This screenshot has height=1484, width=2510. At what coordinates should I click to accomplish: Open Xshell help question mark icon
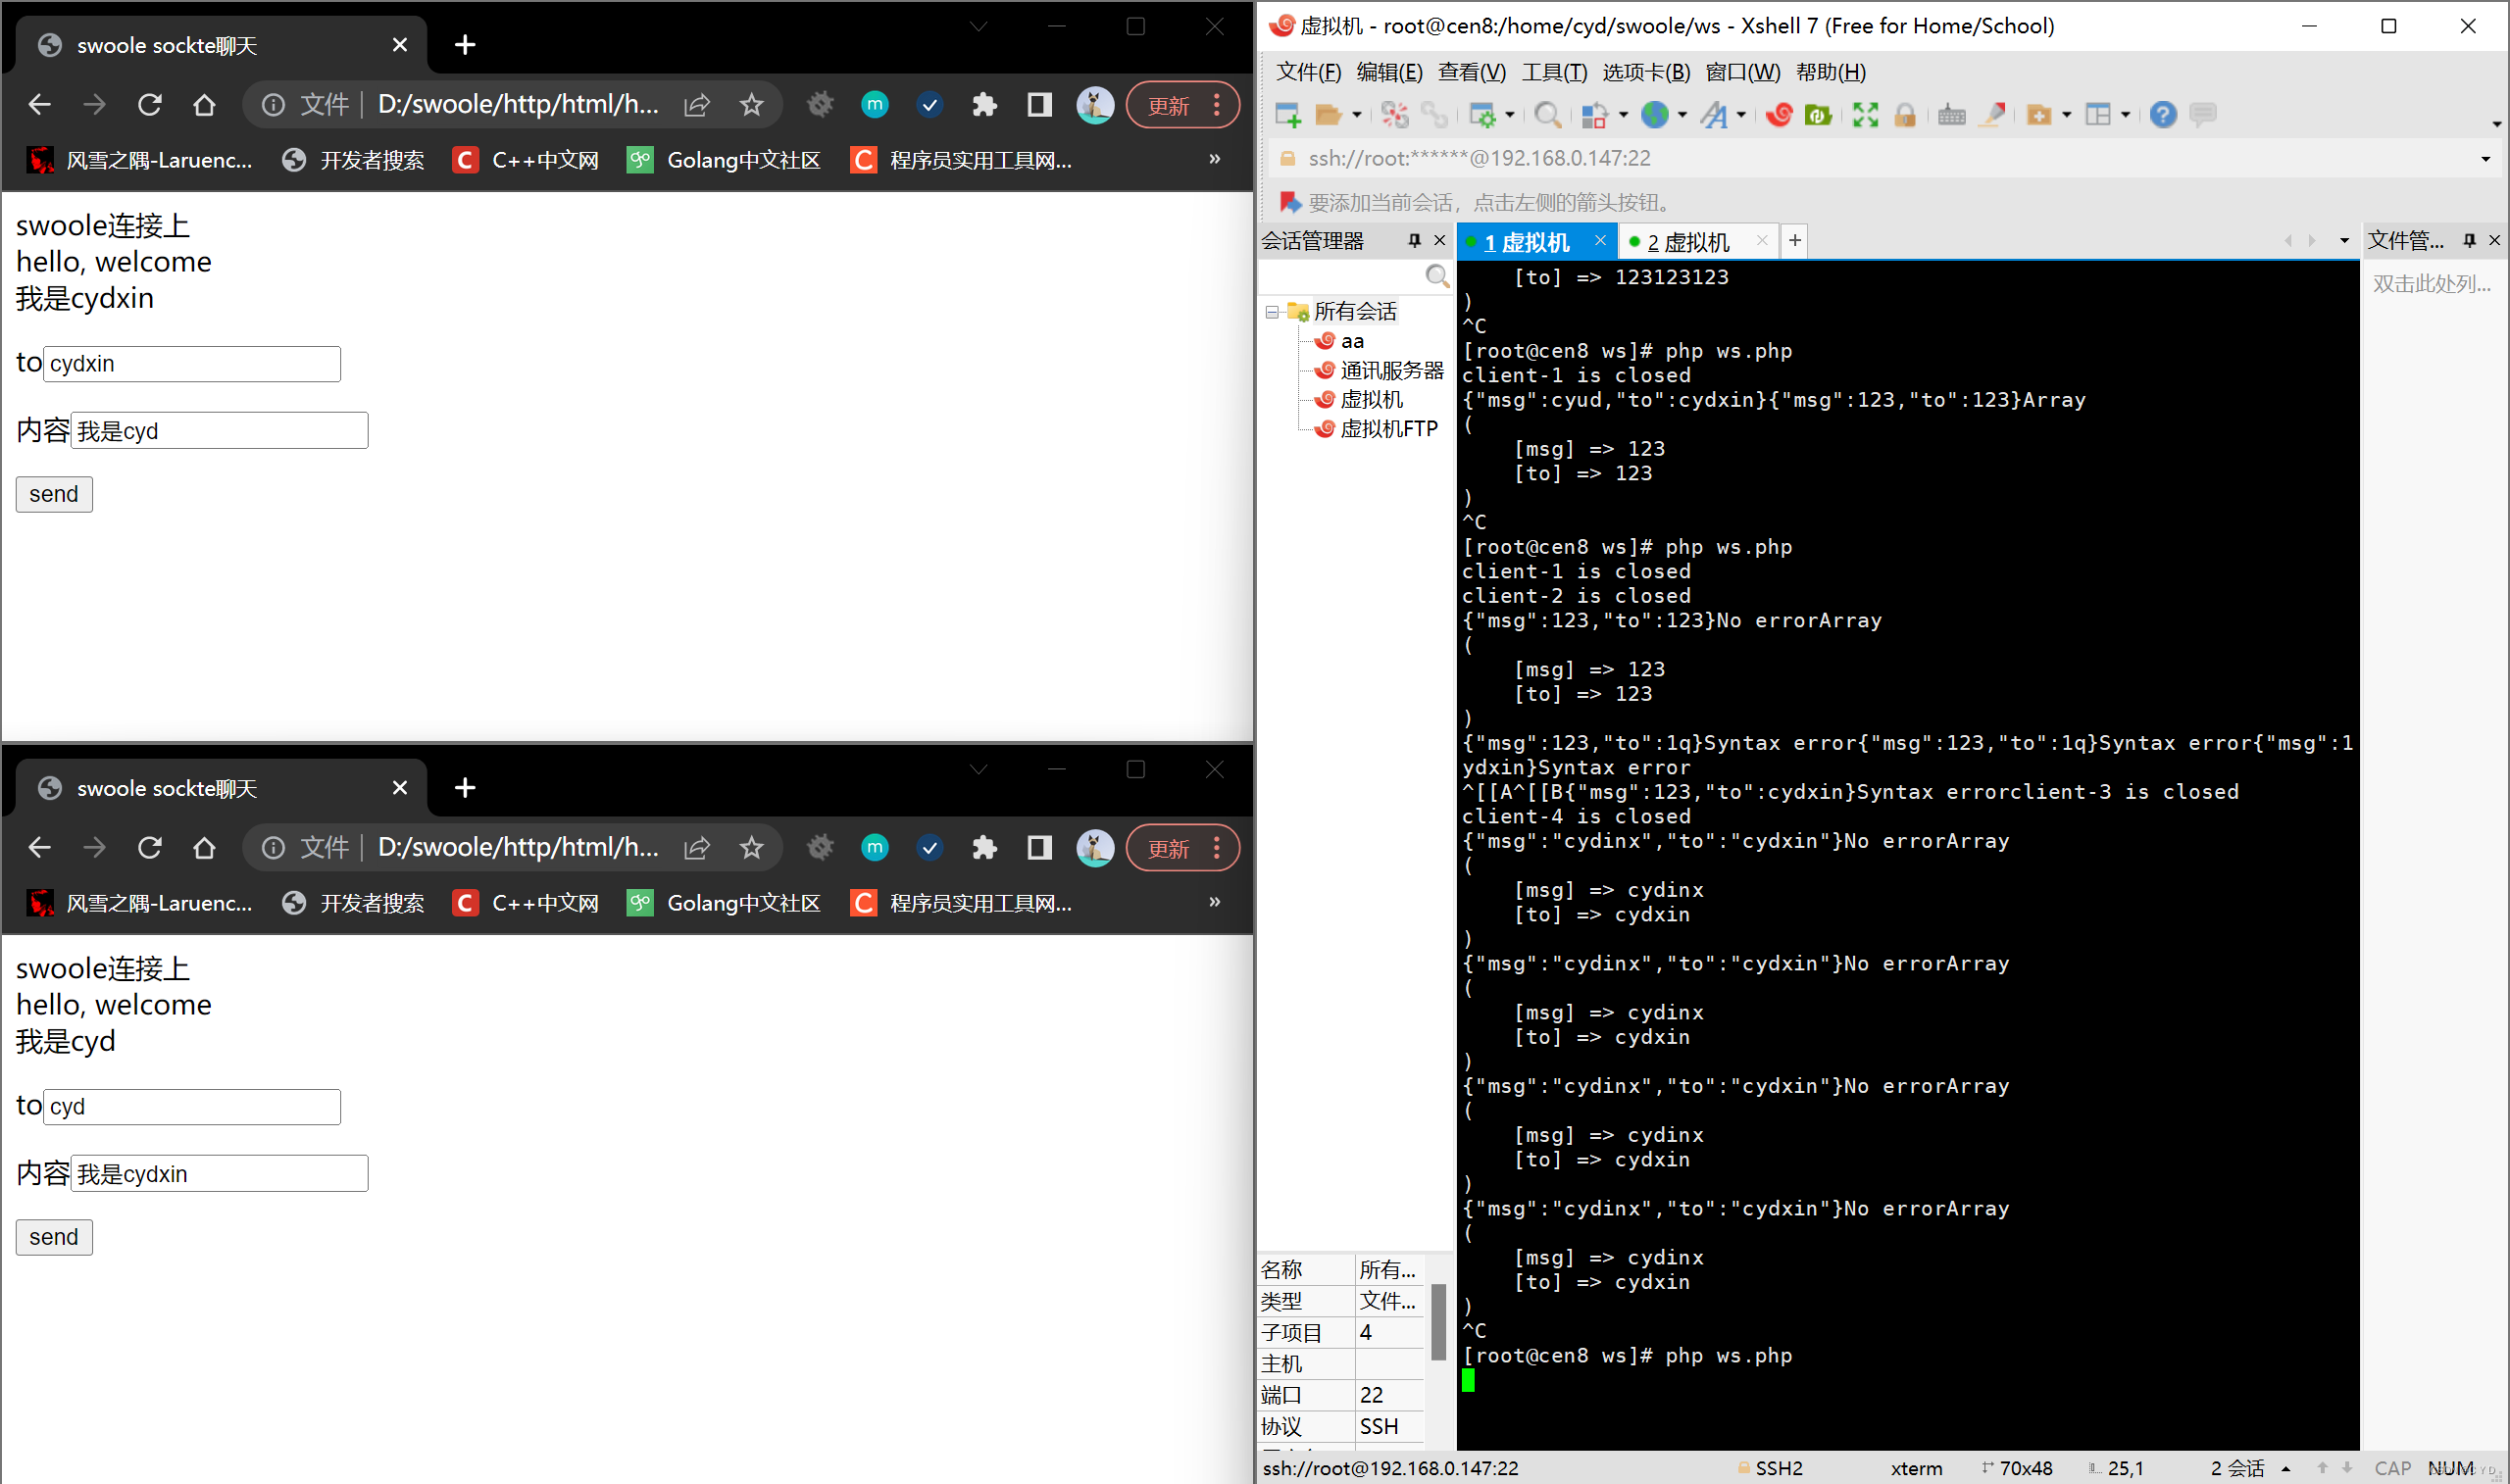click(x=2162, y=115)
